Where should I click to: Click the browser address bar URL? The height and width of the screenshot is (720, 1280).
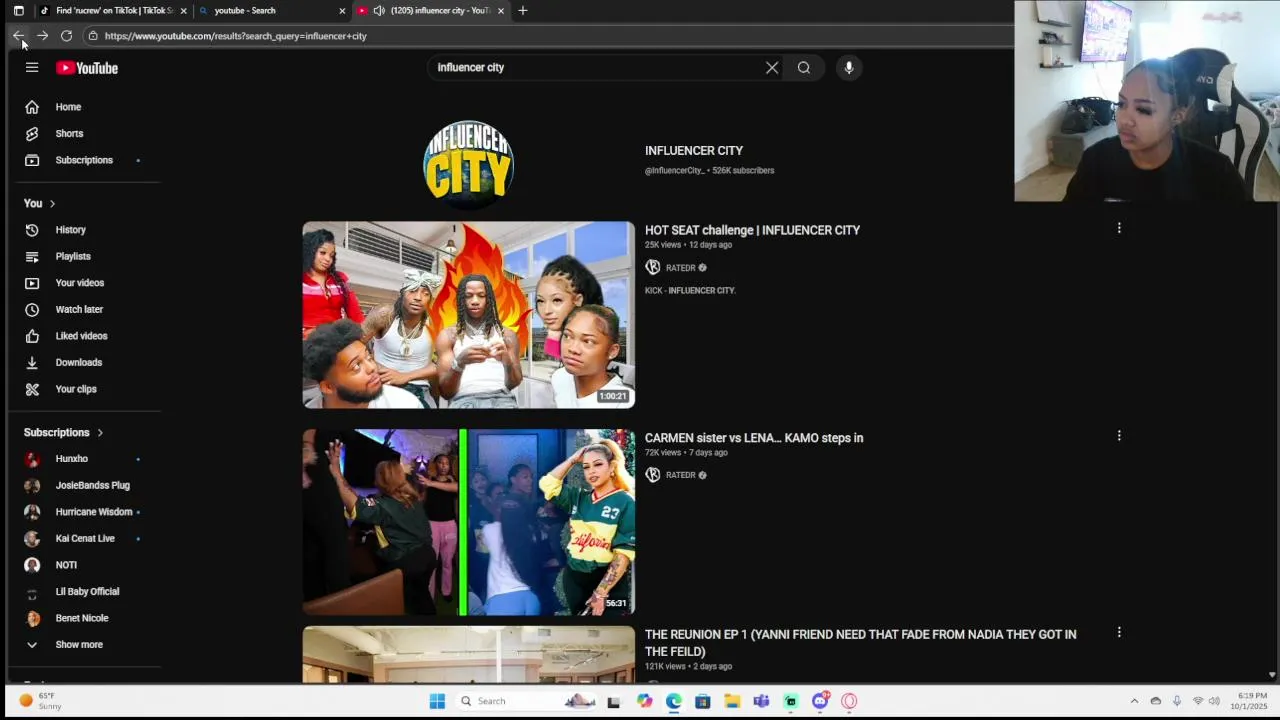pos(236,36)
